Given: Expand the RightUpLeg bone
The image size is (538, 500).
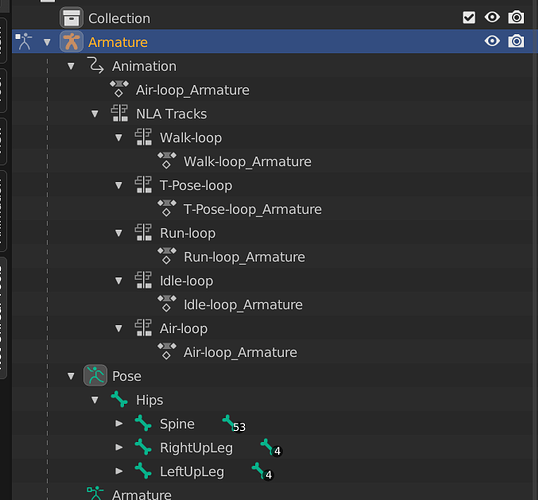Looking at the screenshot, I should tap(119, 447).
